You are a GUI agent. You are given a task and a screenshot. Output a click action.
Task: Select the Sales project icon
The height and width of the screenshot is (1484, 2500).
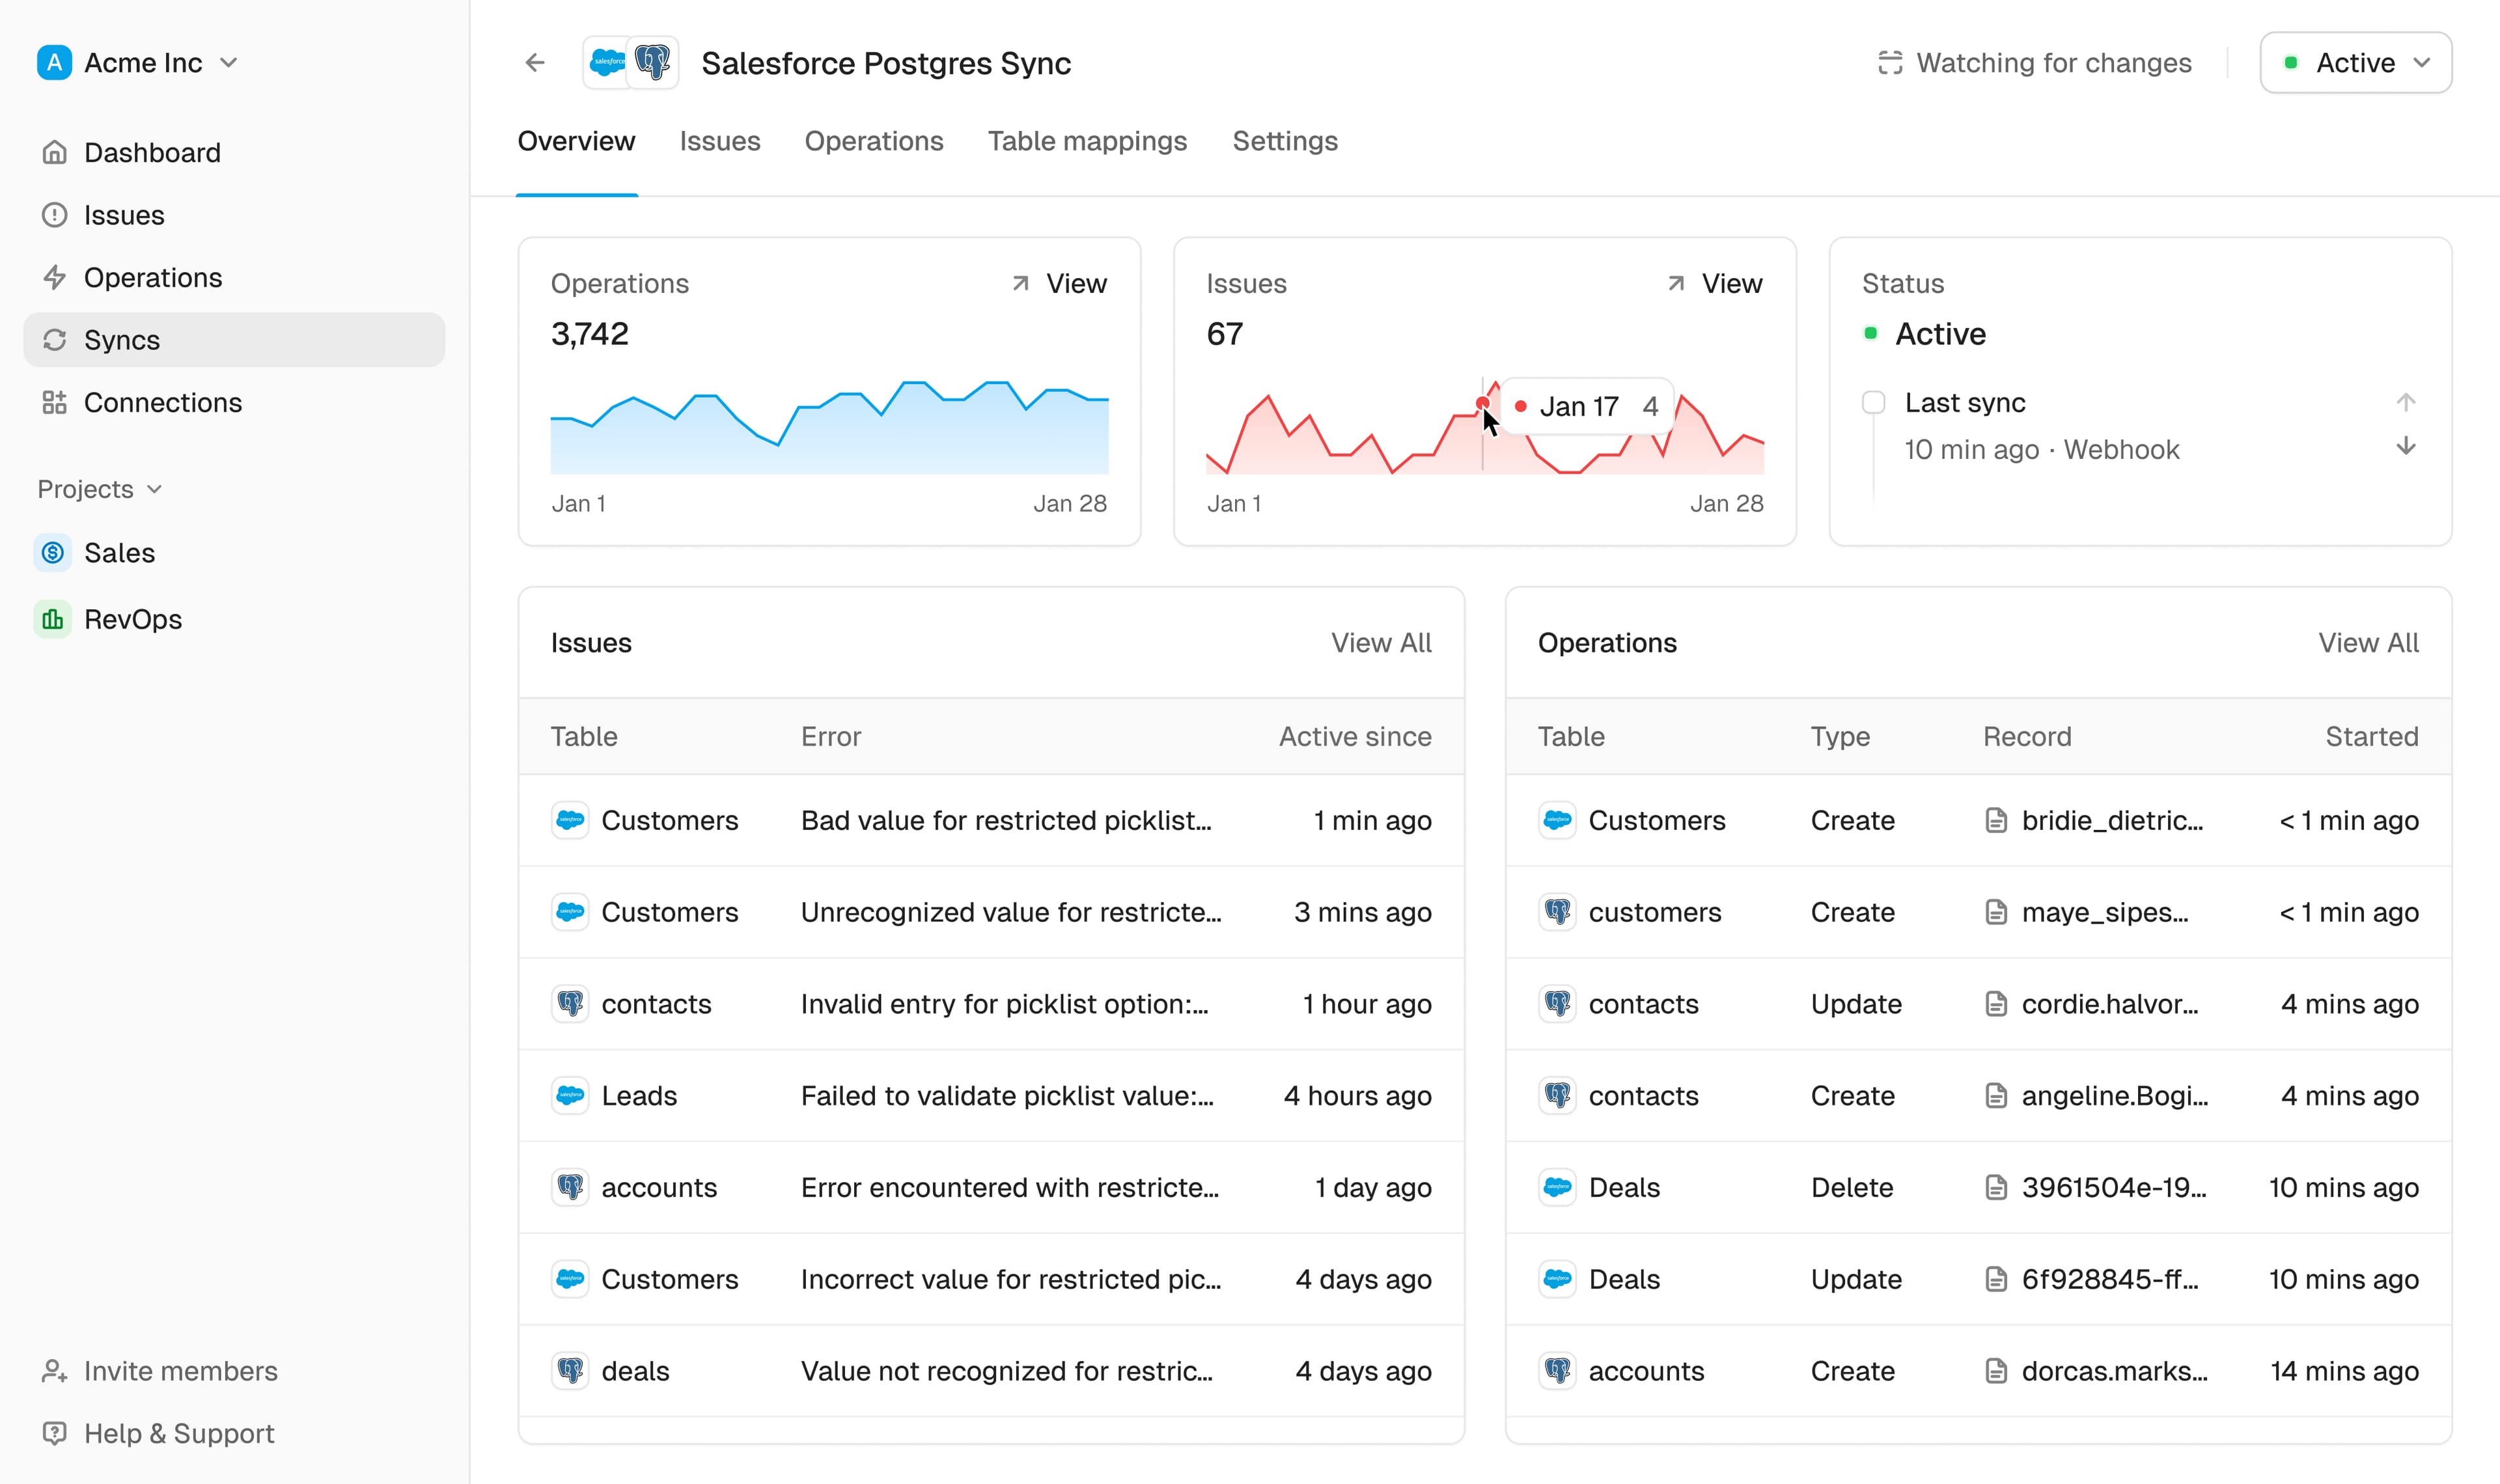[x=53, y=552]
